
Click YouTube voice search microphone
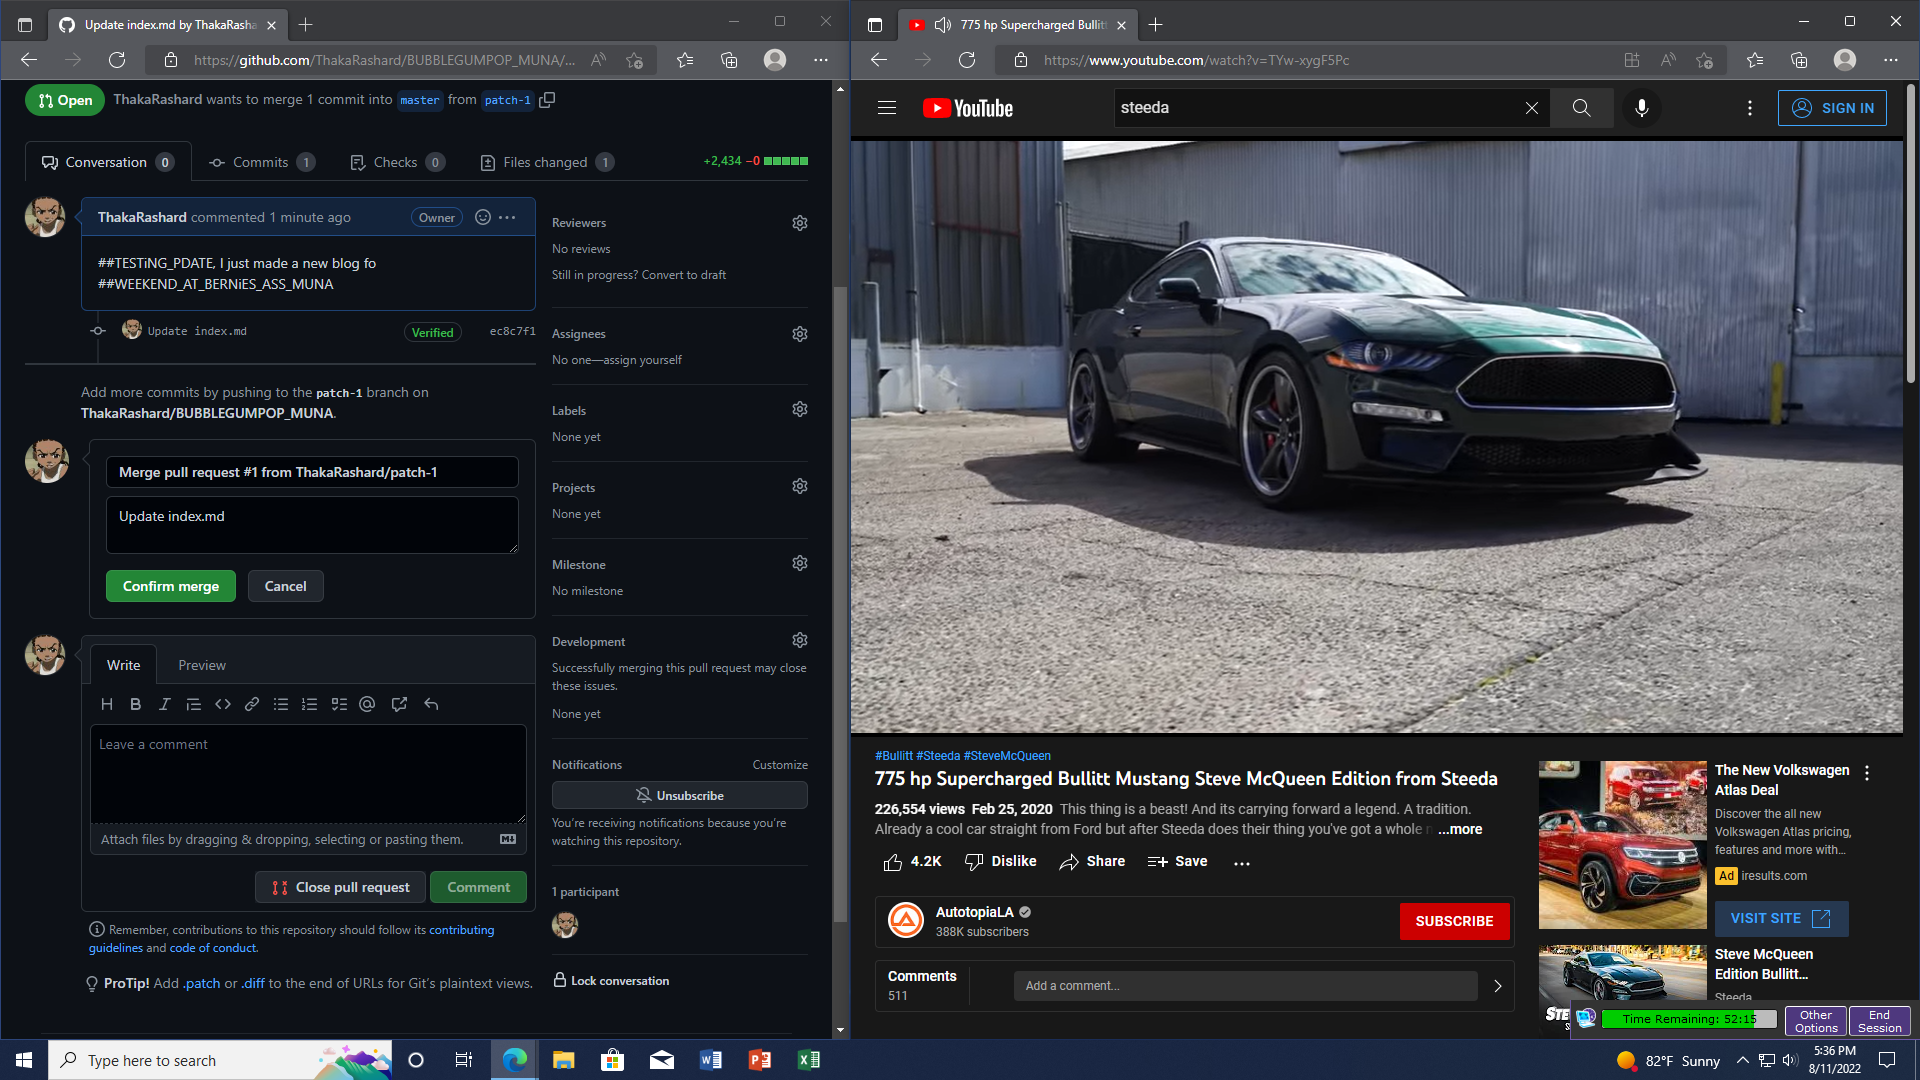(1641, 108)
